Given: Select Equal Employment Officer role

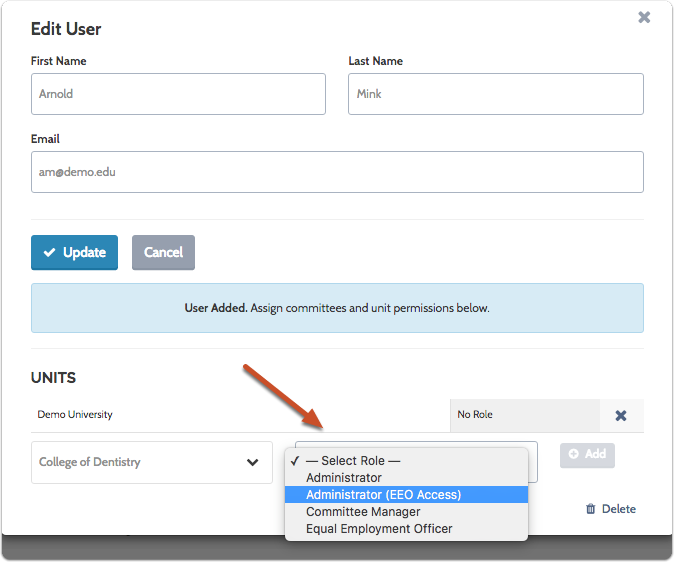Looking at the screenshot, I should pos(406,528).
